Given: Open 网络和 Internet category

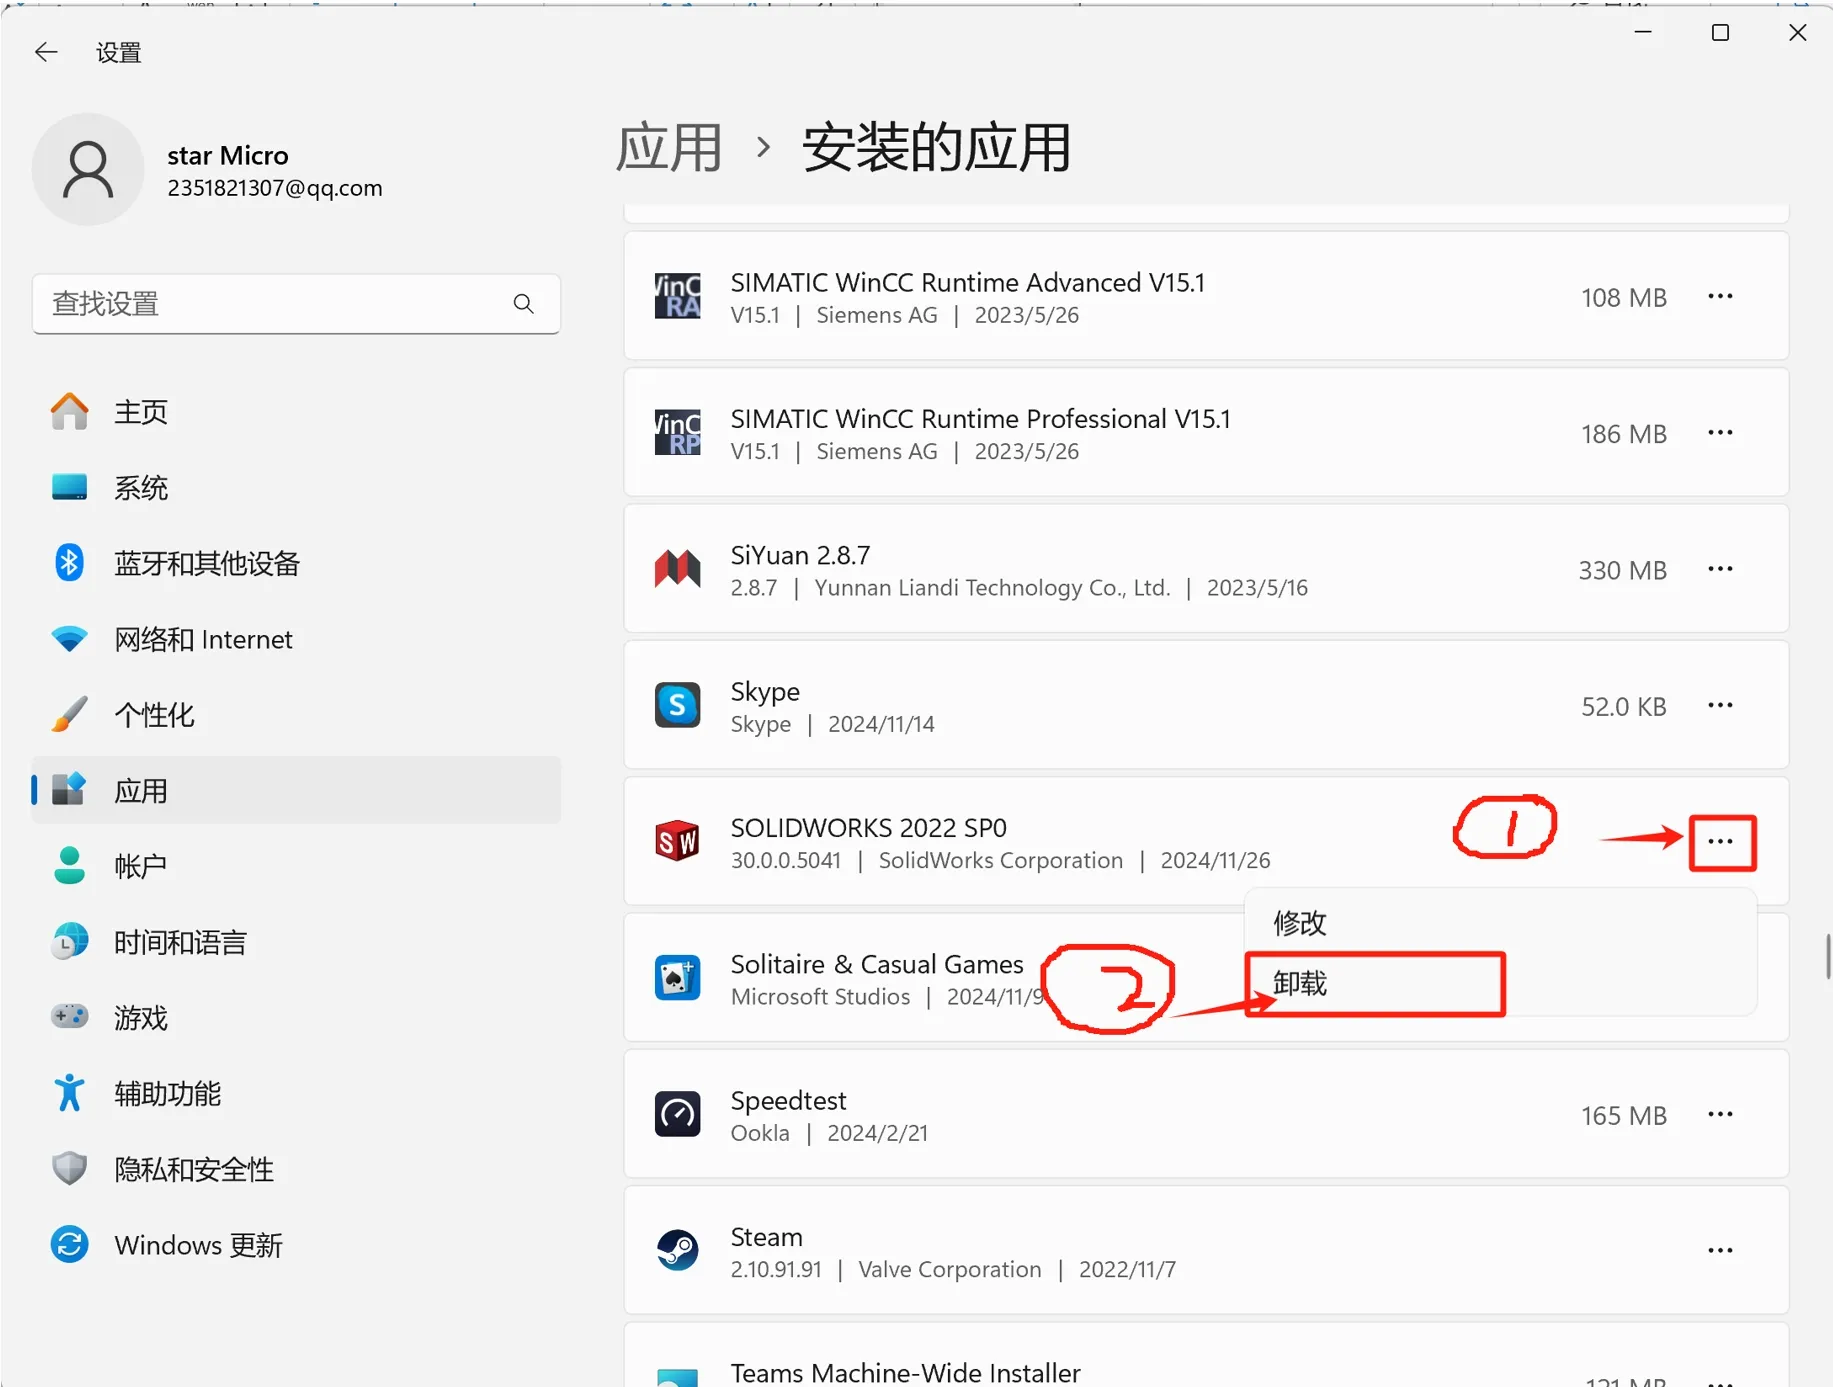Looking at the screenshot, I should point(296,639).
